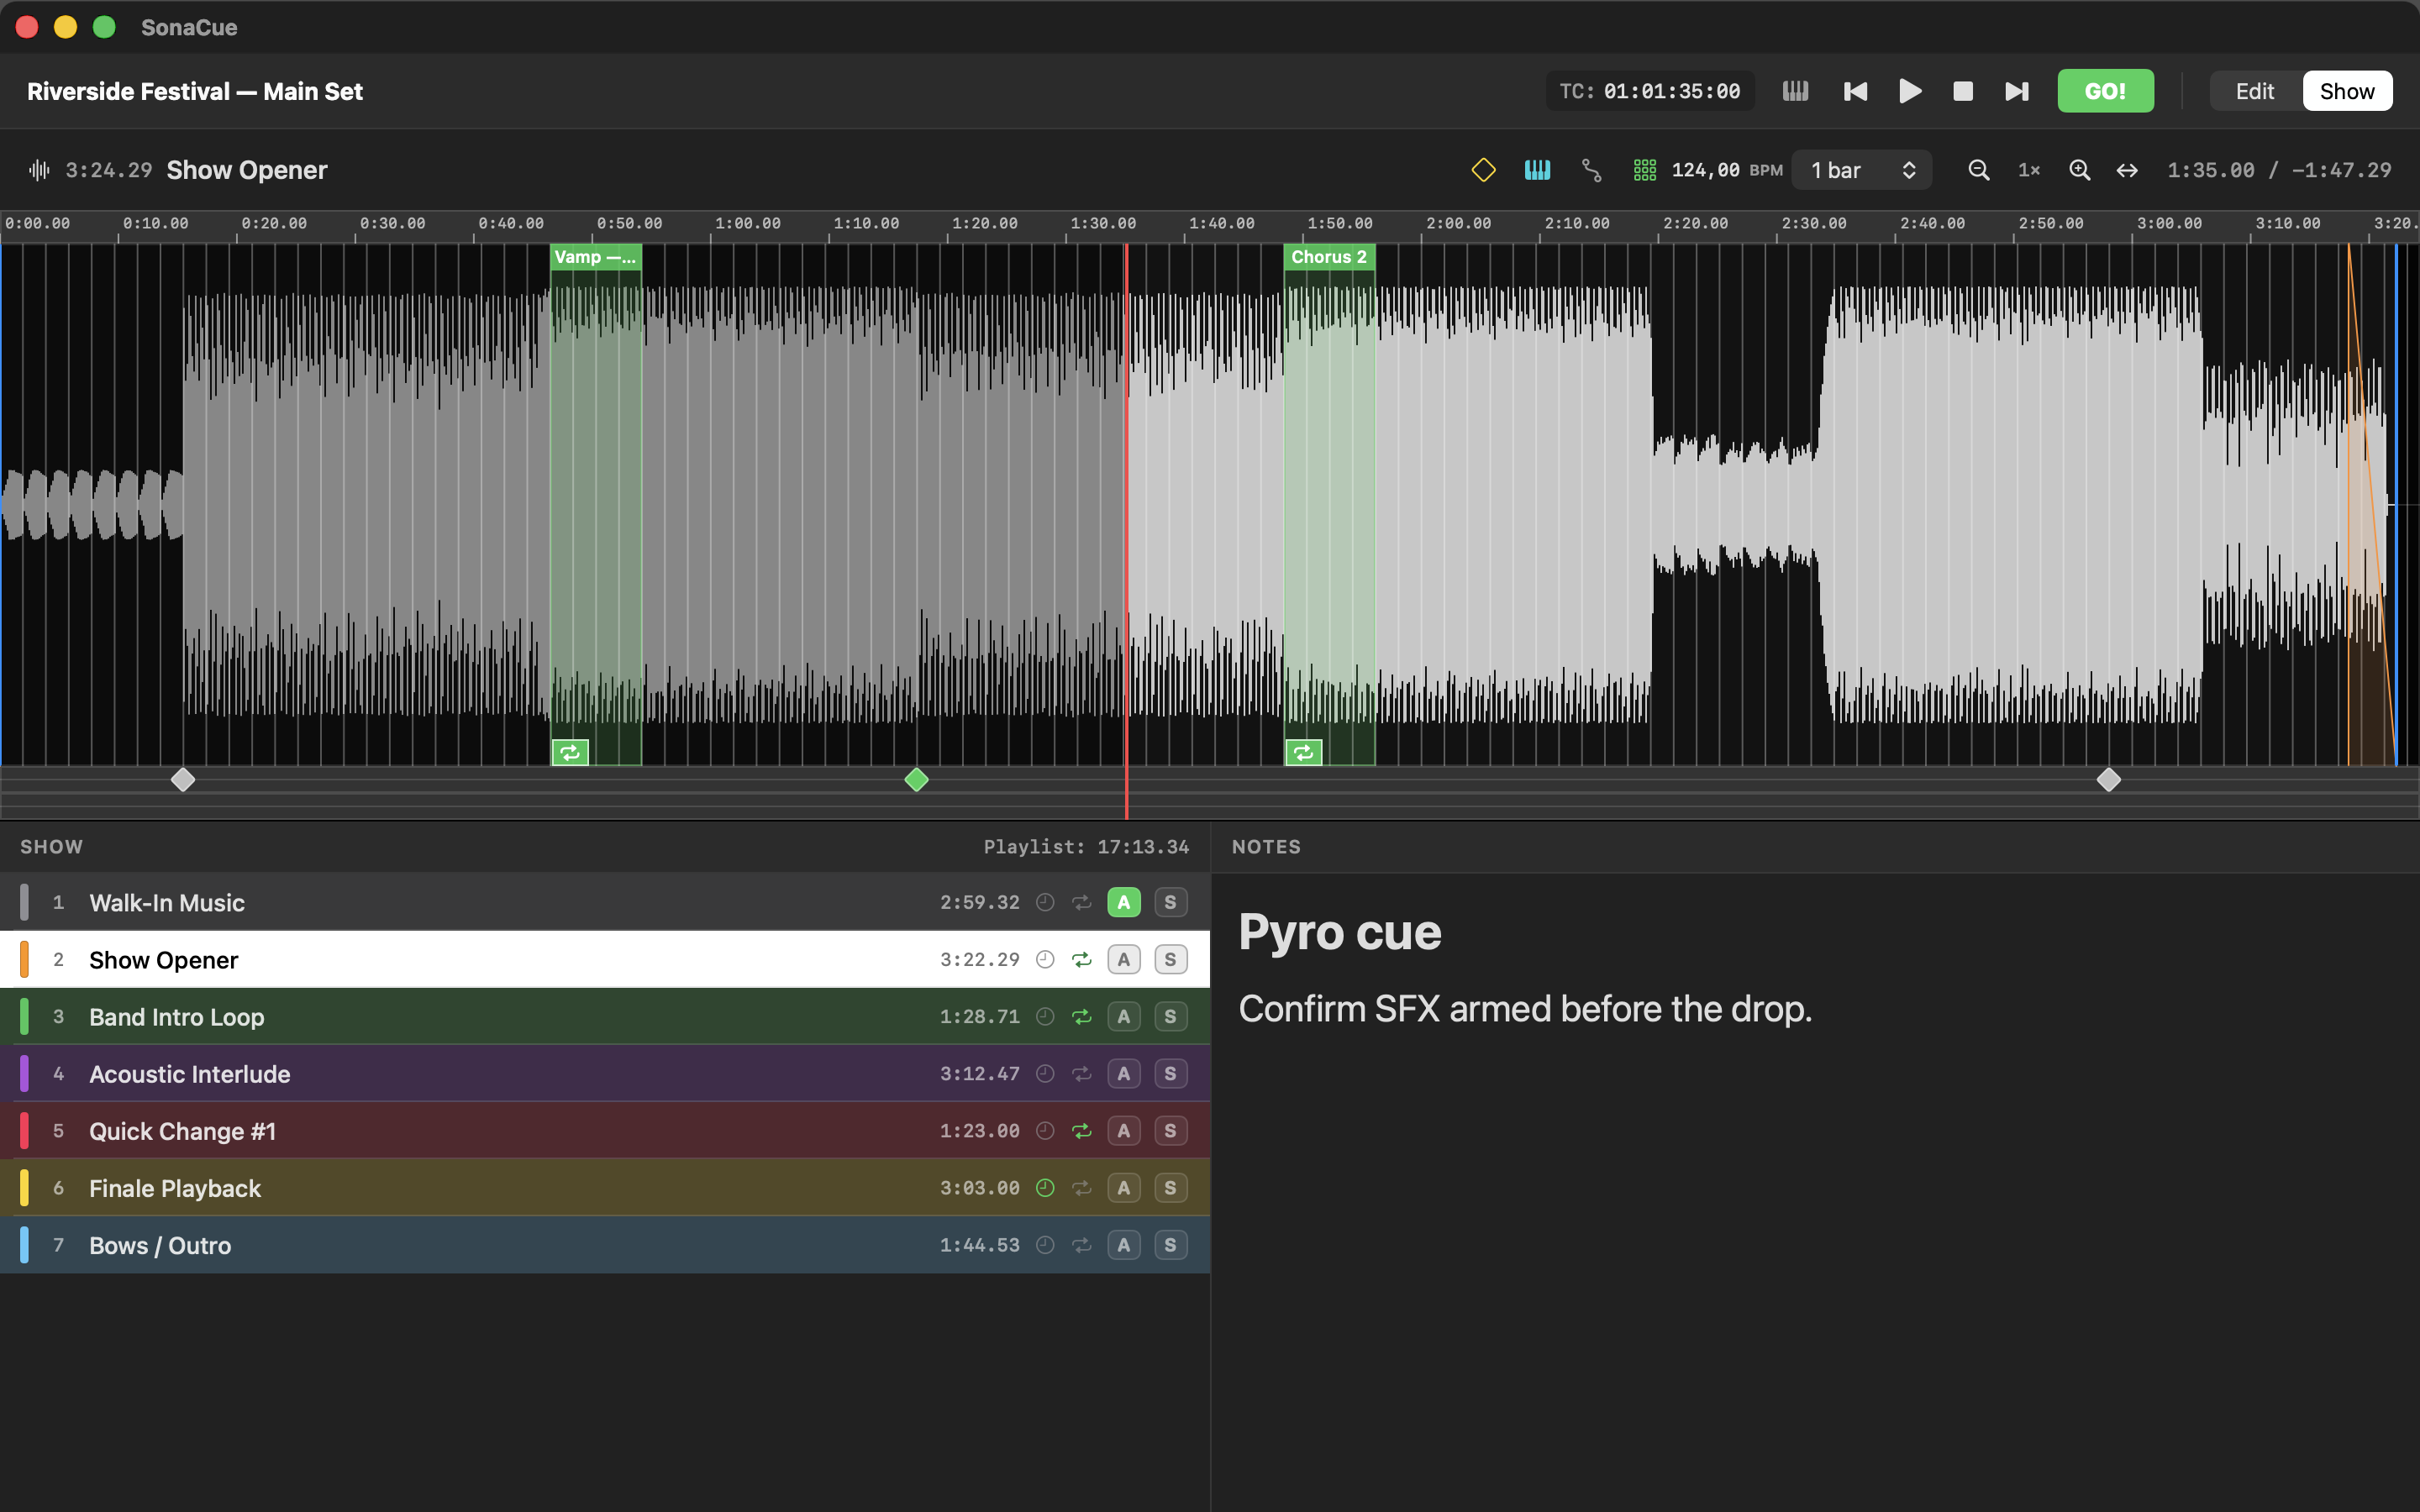This screenshot has width=2420, height=1512.
Task: Select the Bows / Outro row
Action: (x=605, y=1244)
